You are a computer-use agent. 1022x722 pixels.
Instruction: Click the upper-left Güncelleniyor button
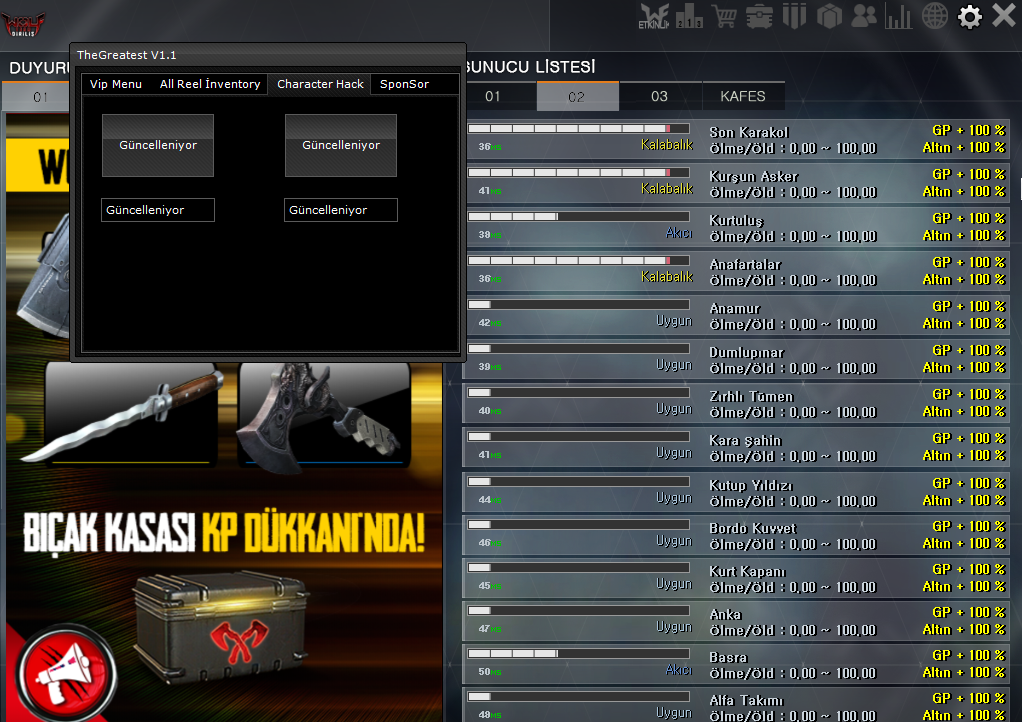point(158,145)
